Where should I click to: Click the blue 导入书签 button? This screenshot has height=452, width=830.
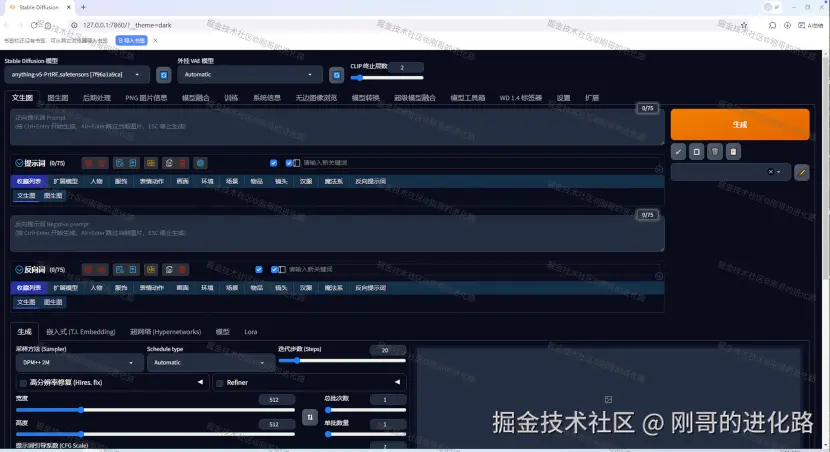[x=131, y=40]
